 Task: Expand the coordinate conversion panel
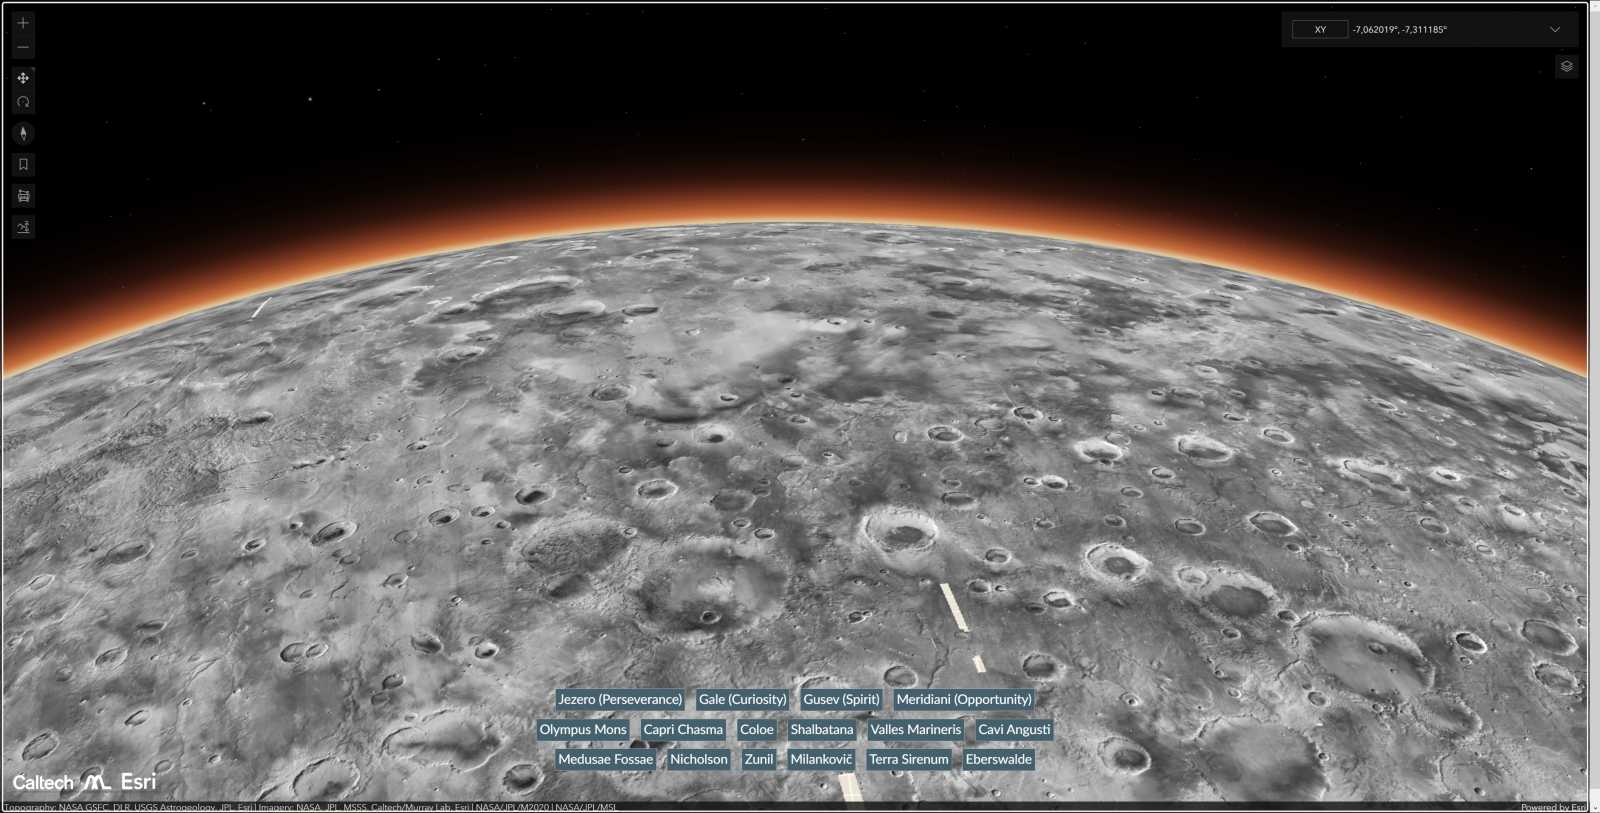[x=1555, y=29]
